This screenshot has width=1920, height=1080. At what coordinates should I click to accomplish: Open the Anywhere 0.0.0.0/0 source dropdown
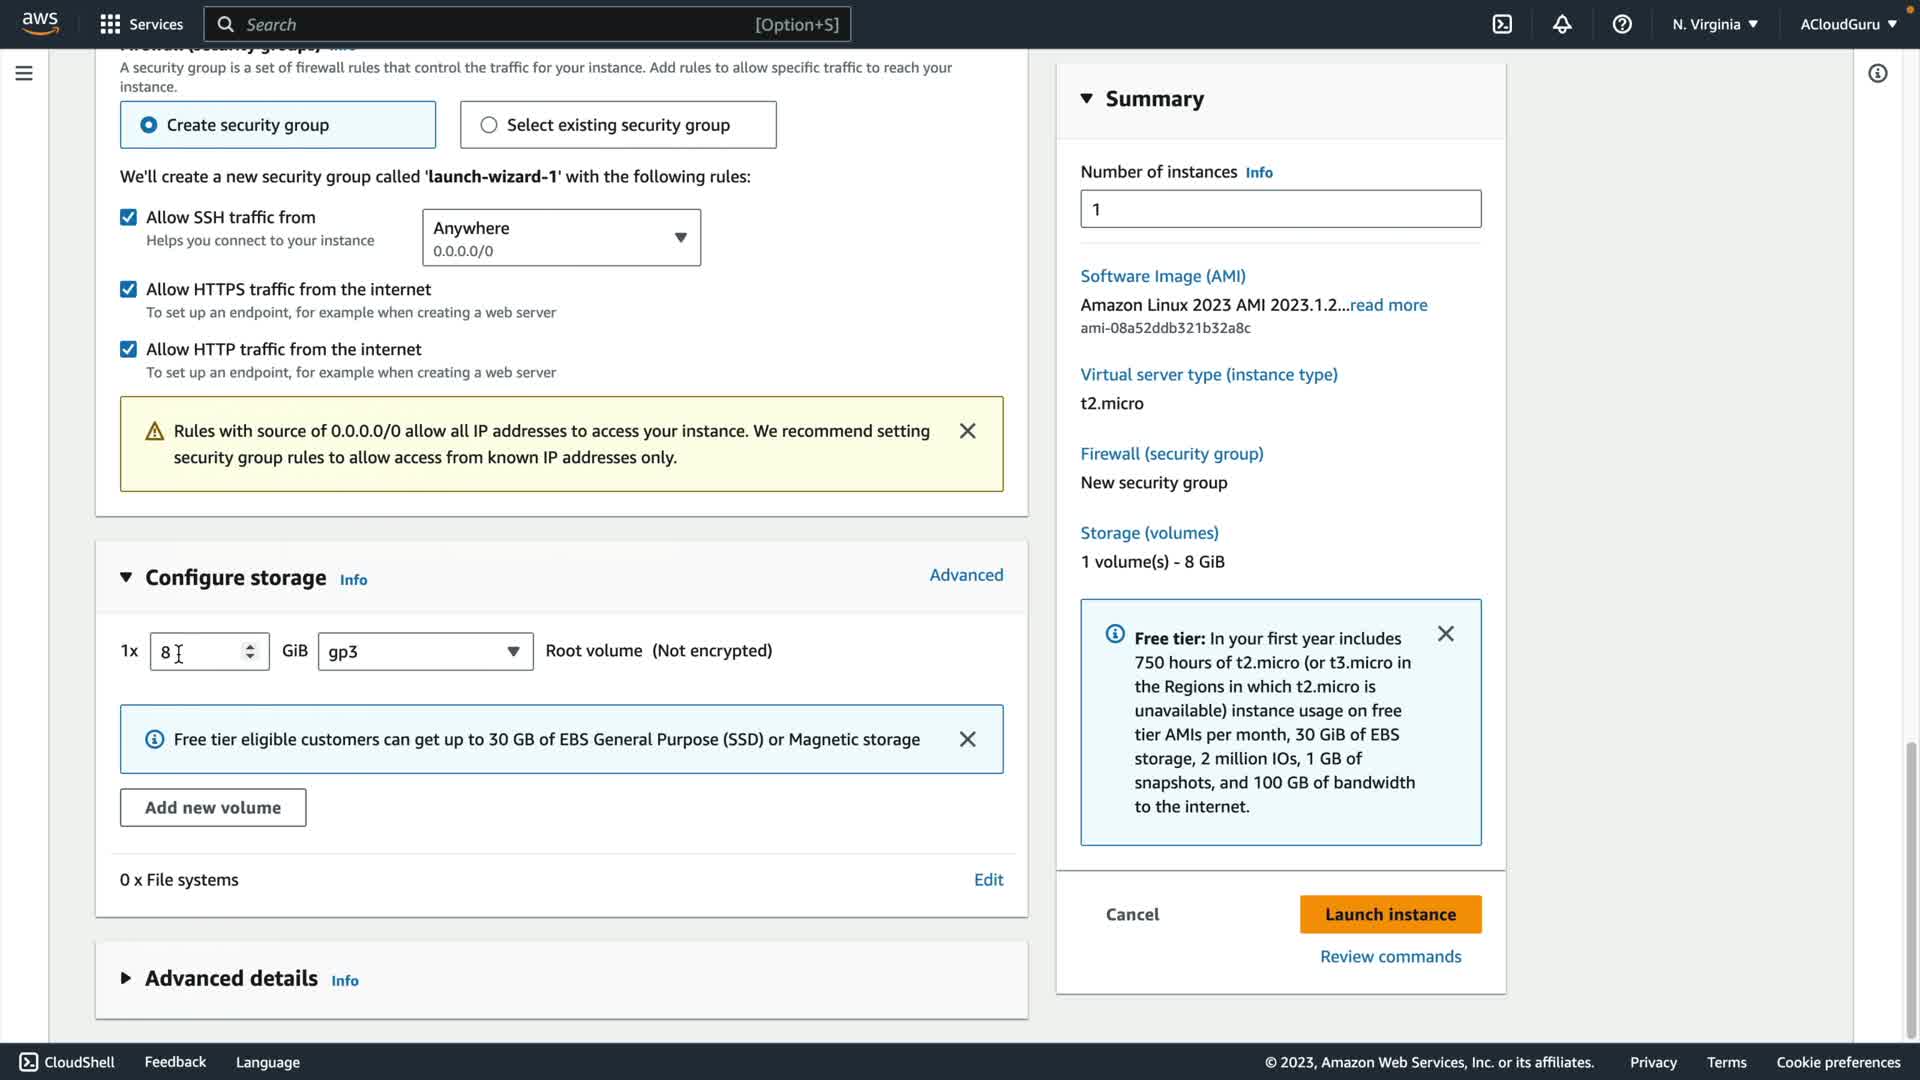(x=561, y=238)
